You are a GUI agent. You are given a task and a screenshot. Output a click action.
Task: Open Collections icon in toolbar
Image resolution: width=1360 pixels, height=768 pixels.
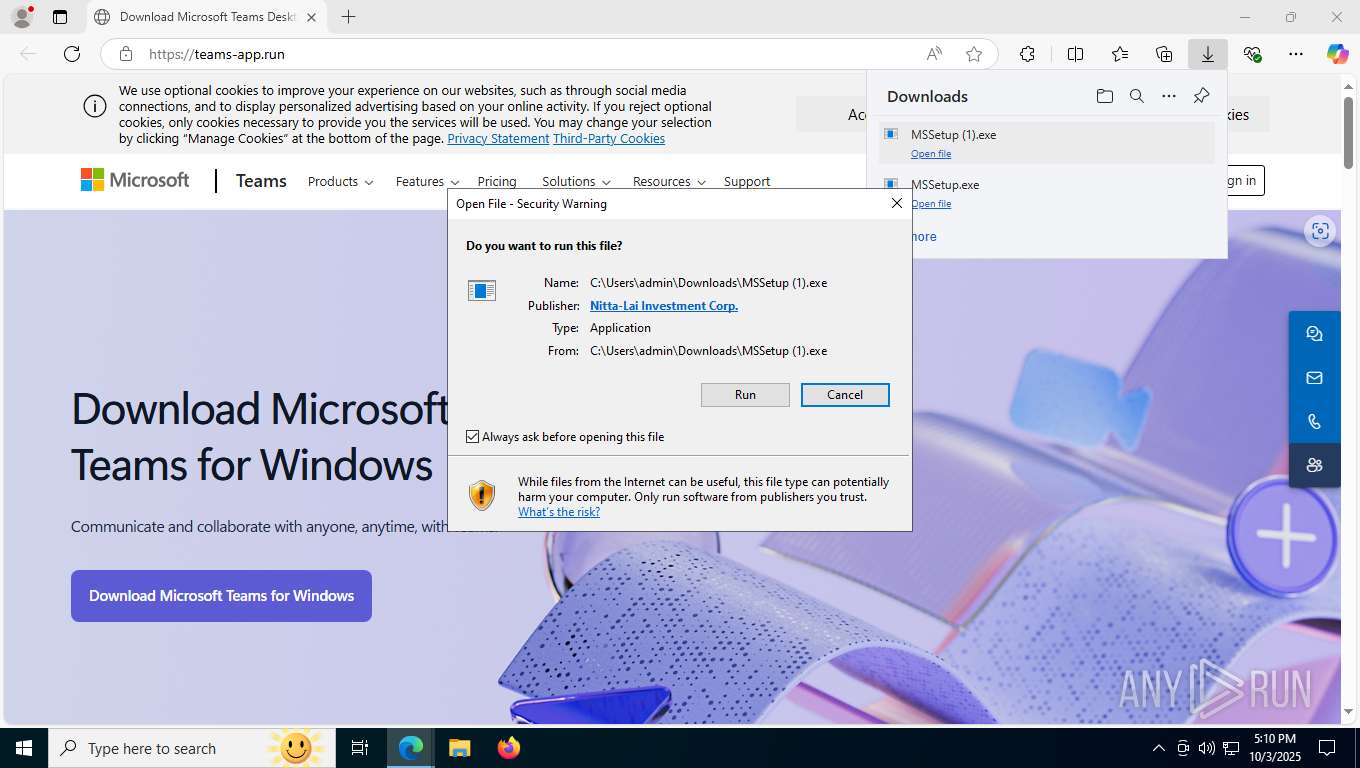pos(1164,54)
